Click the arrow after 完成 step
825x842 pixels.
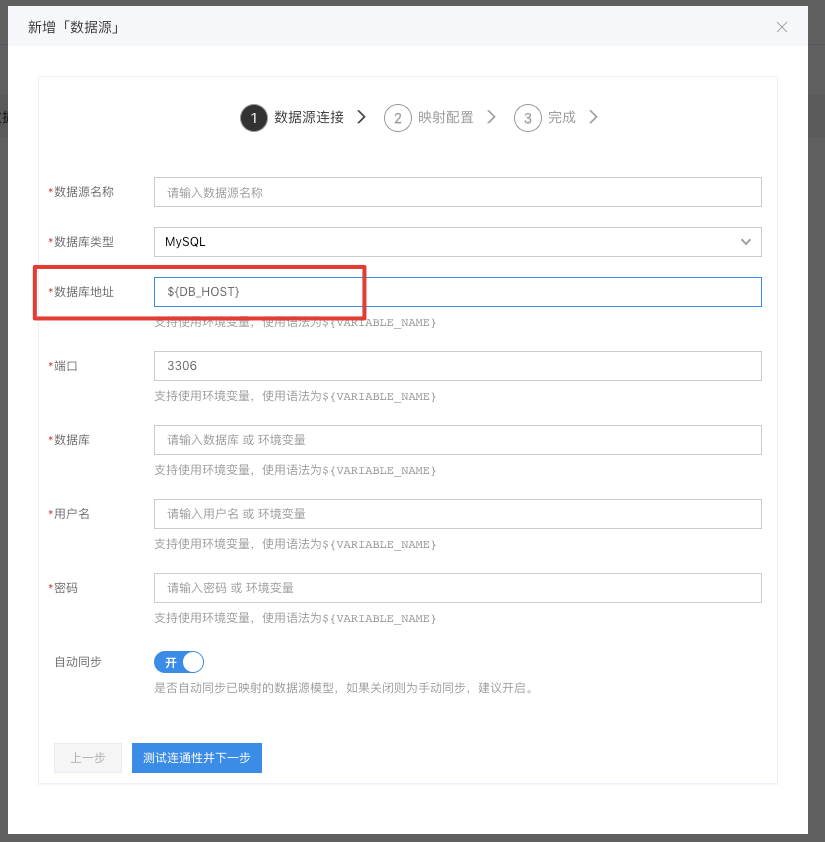(x=593, y=117)
